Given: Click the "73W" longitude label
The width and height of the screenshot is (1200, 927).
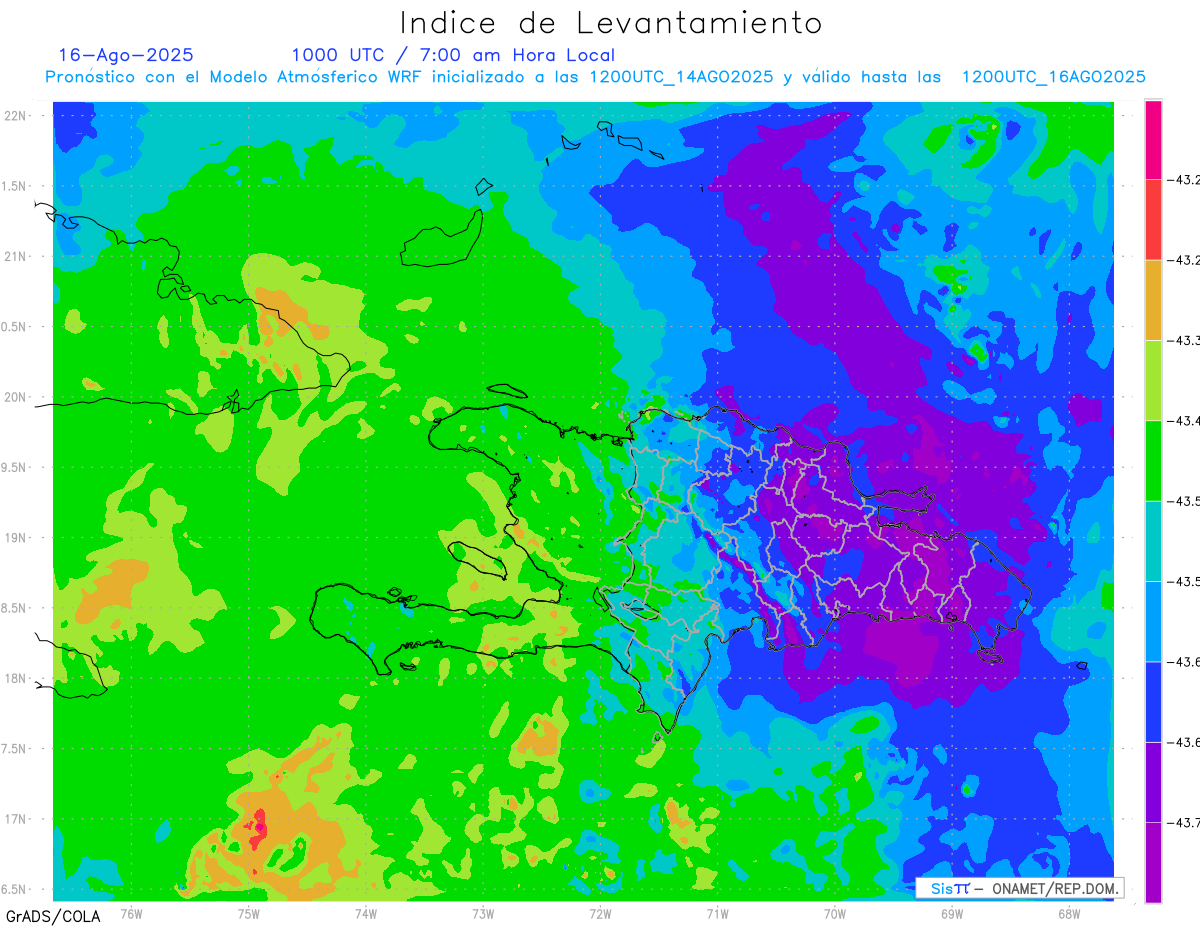Looking at the screenshot, I should click(483, 913).
